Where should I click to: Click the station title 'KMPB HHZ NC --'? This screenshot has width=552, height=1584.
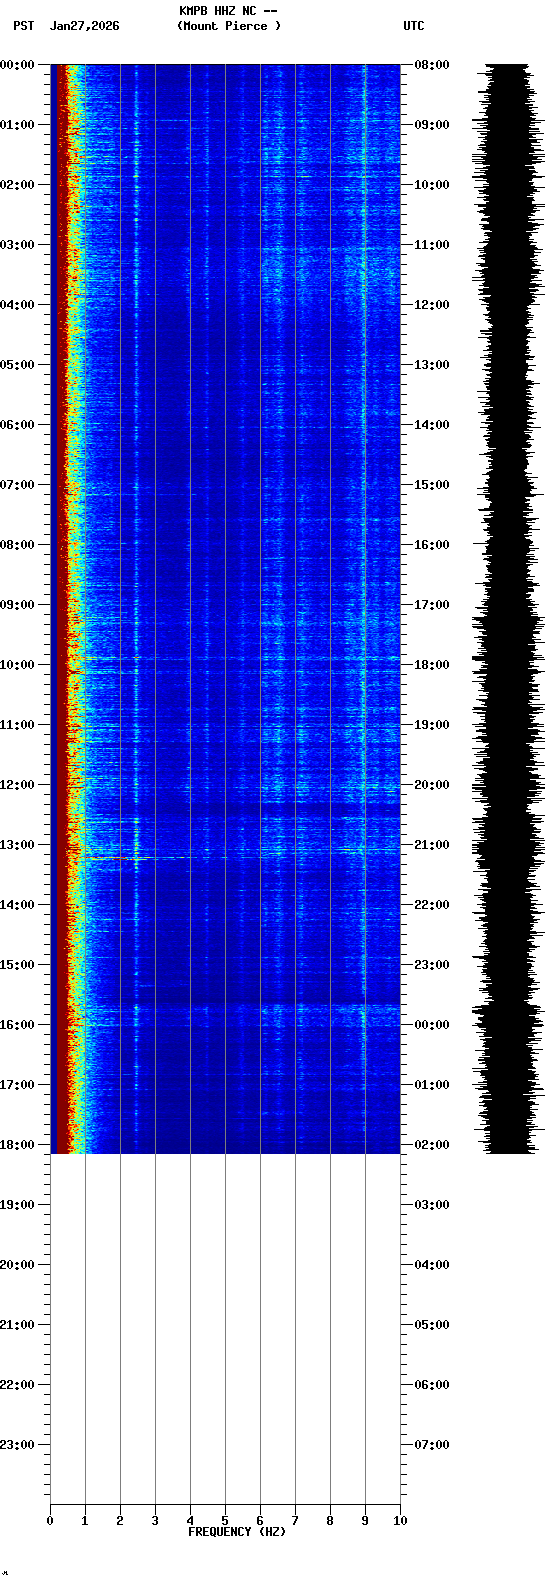(228, 11)
